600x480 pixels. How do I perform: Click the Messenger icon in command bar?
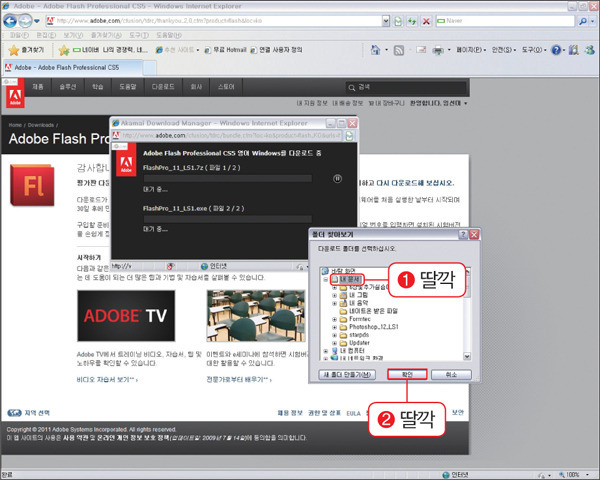(590, 50)
